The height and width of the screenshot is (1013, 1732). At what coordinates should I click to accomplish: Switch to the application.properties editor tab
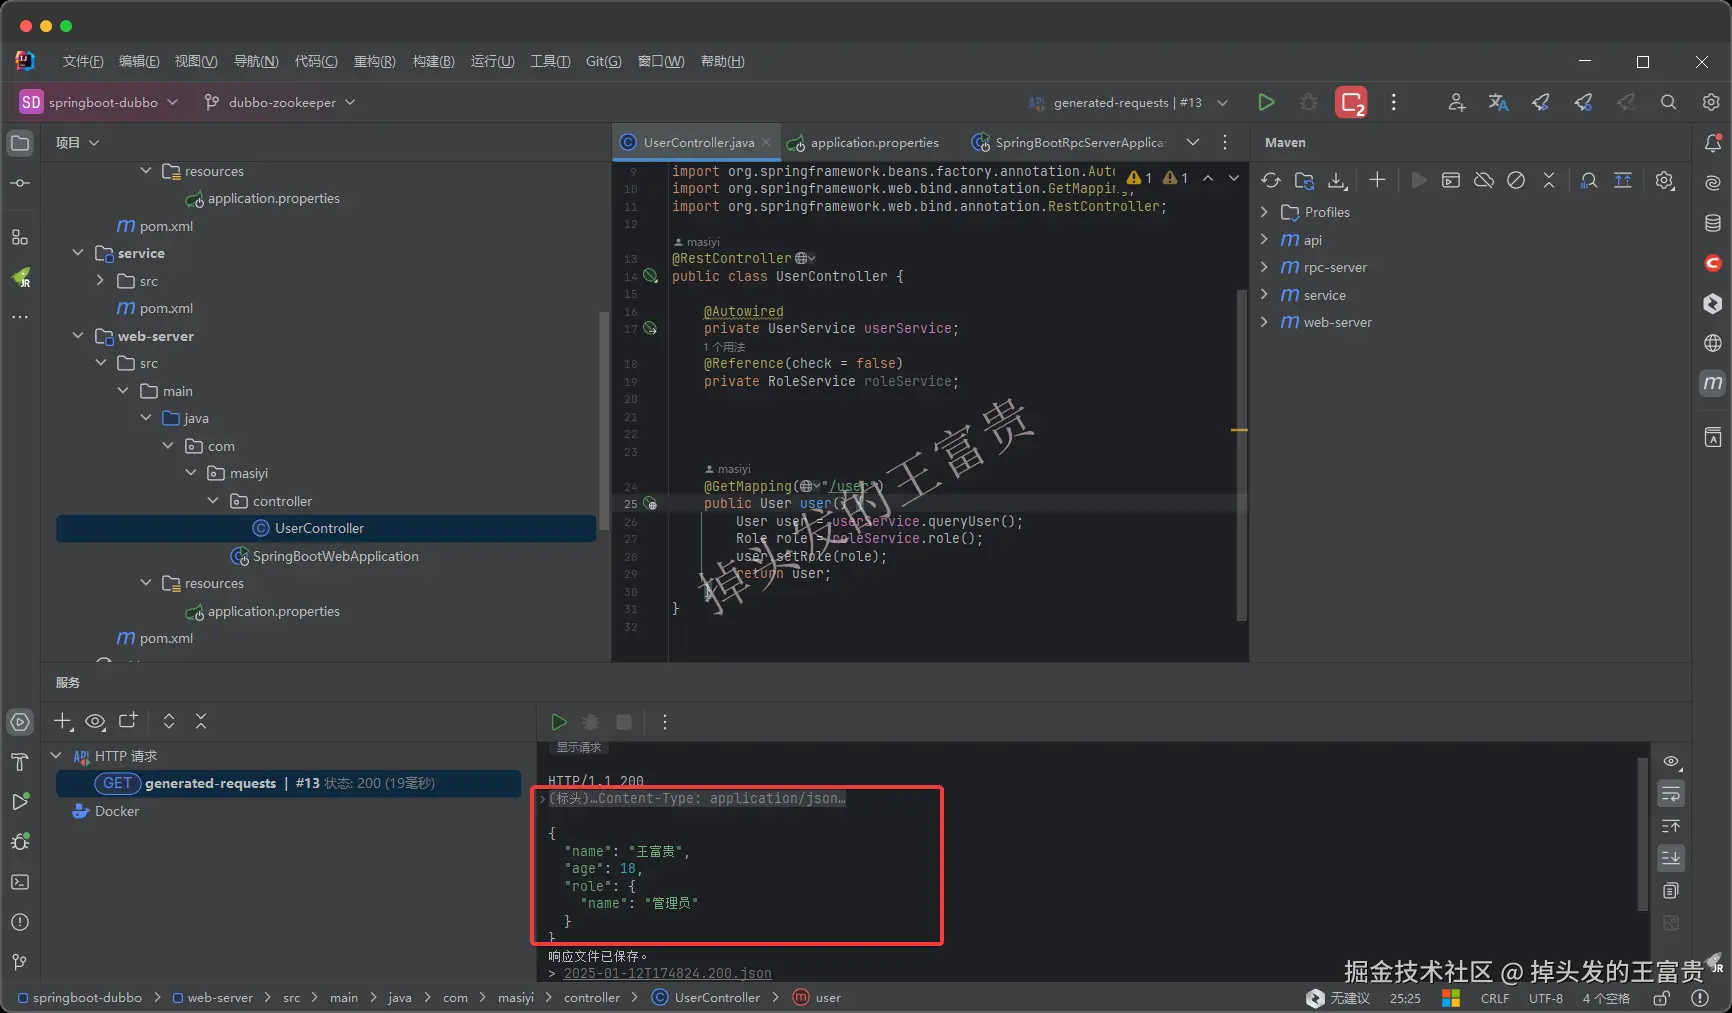tap(863, 142)
